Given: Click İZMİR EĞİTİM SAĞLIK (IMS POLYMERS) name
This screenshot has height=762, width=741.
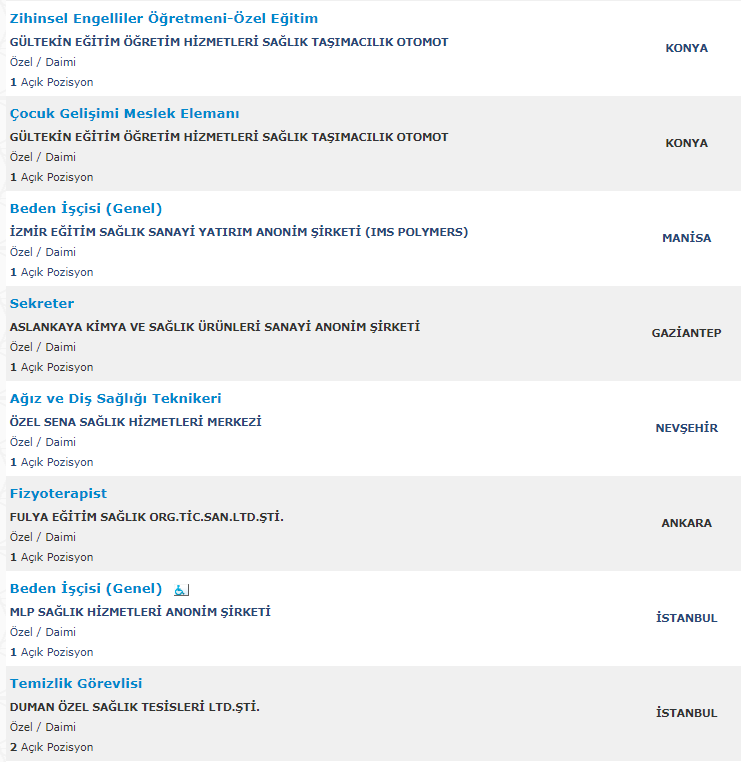Looking at the screenshot, I should pyautogui.click(x=239, y=232).
